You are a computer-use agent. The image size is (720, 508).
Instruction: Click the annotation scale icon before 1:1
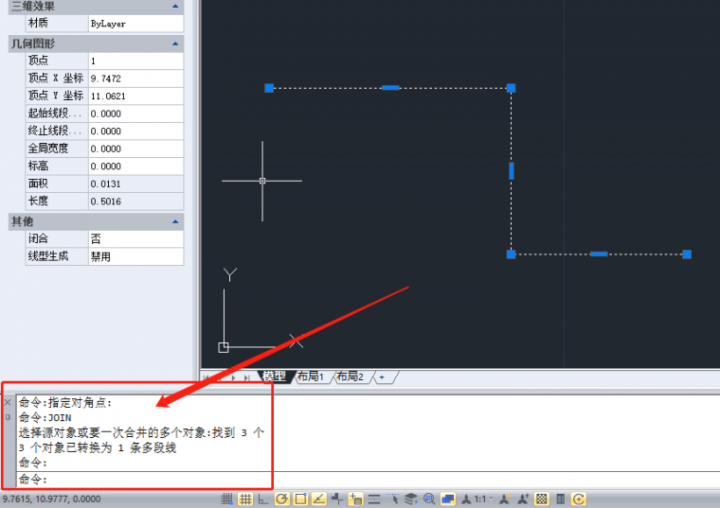click(x=466, y=499)
